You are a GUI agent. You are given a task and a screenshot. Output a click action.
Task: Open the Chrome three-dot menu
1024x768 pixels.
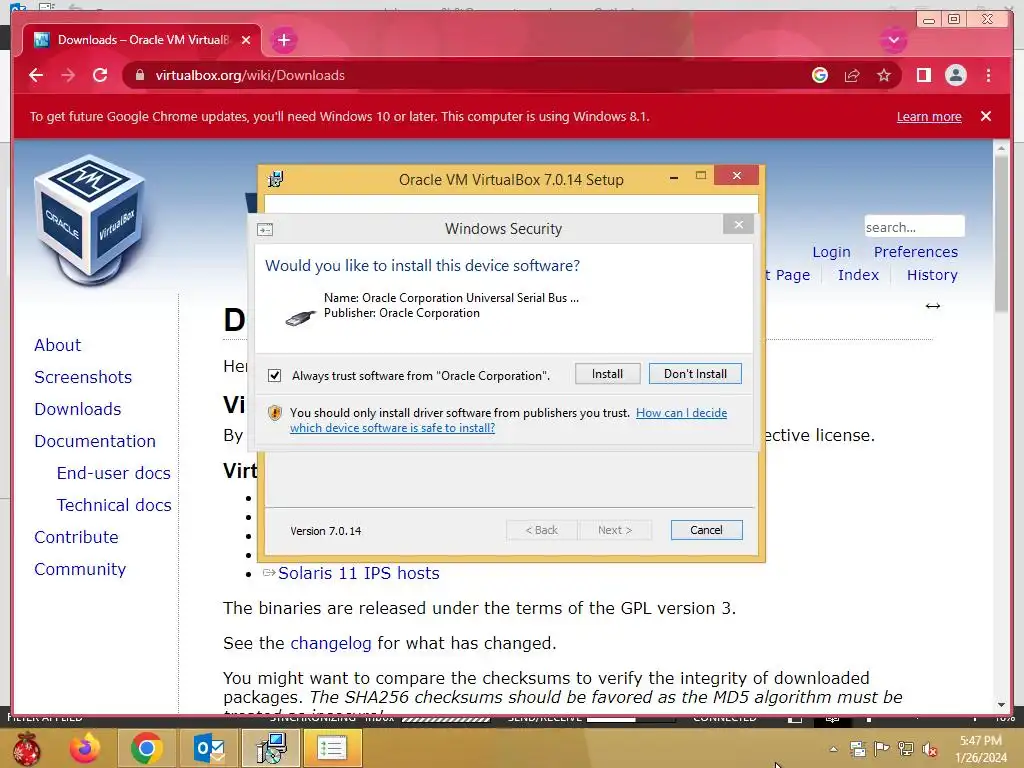[988, 75]
